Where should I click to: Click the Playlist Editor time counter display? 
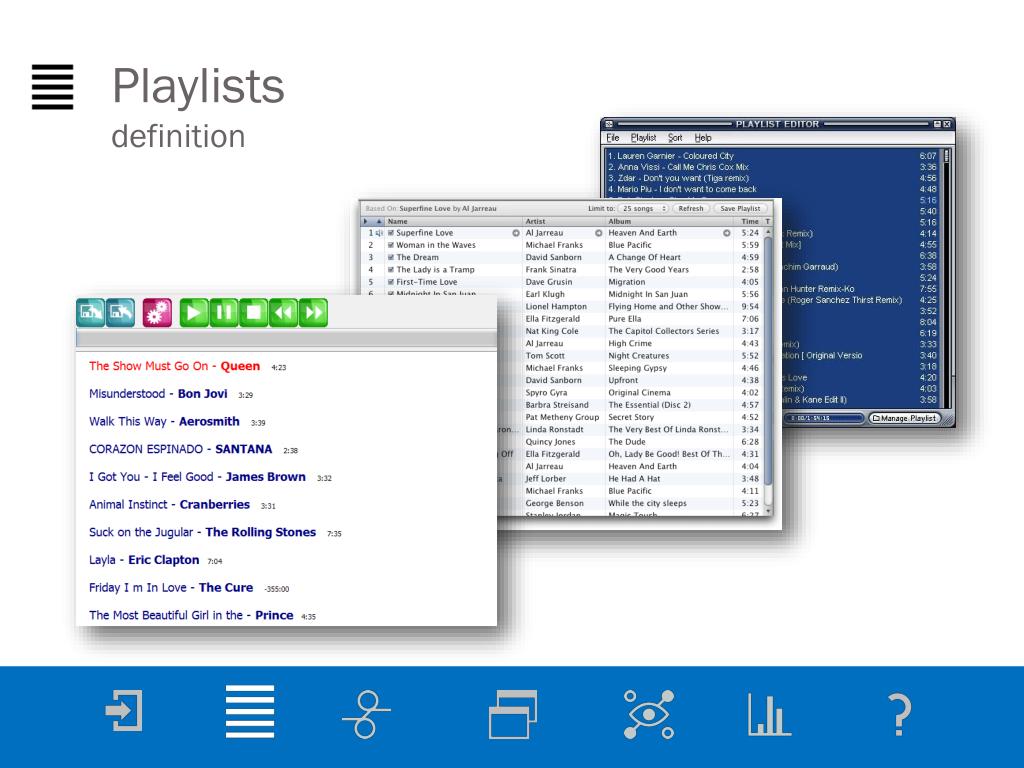pos(822,418)
